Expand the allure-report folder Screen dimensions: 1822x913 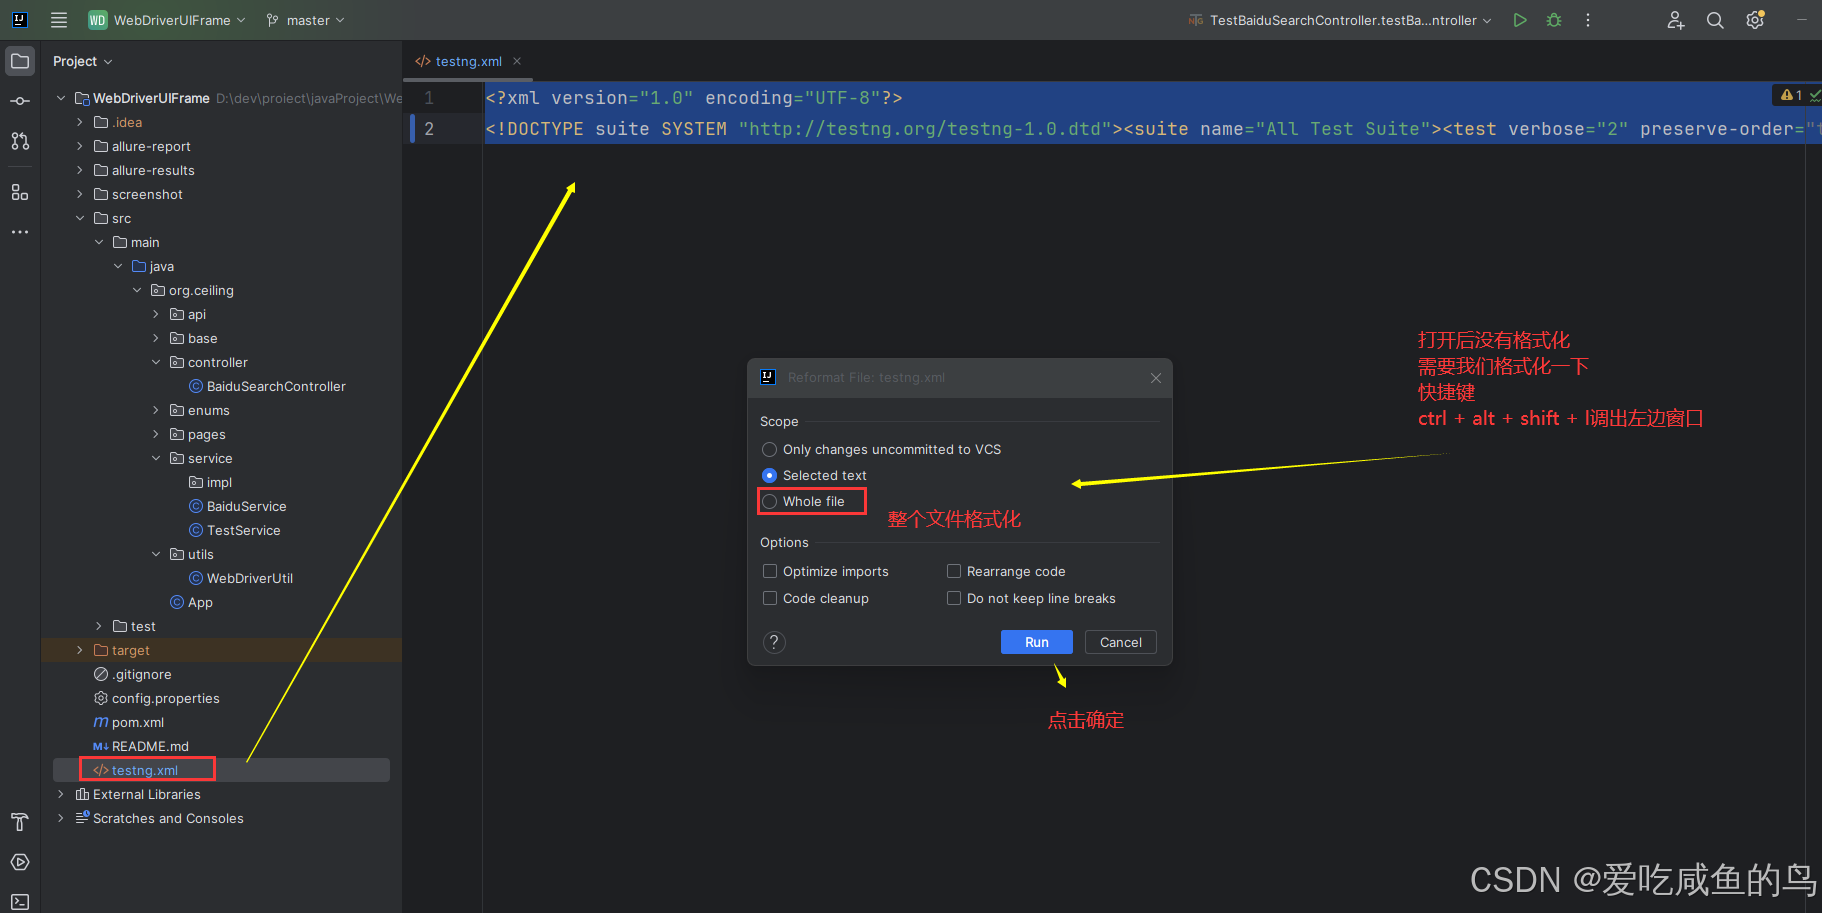pos(80,146)
